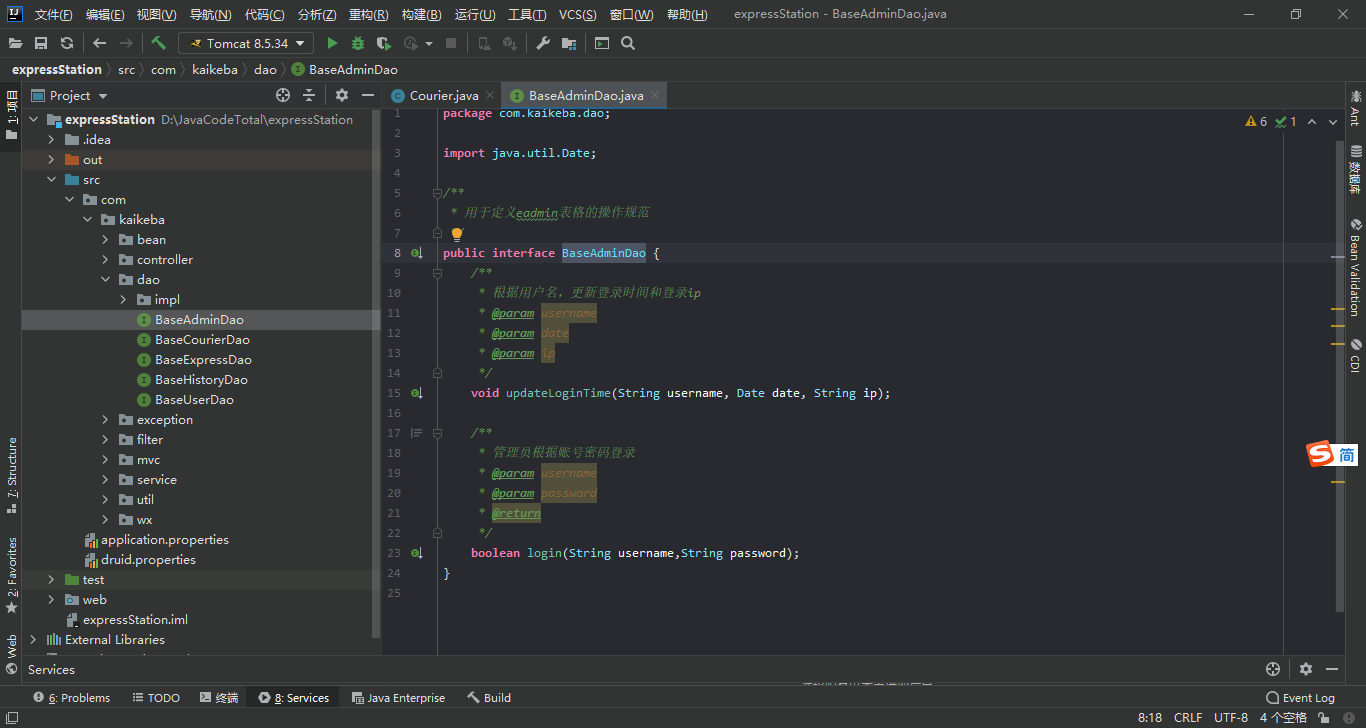Open the Search Everywhere magnifier icon
This screenshot has width=1366, height=728.
pyautogui.click(x=628, y=43)
